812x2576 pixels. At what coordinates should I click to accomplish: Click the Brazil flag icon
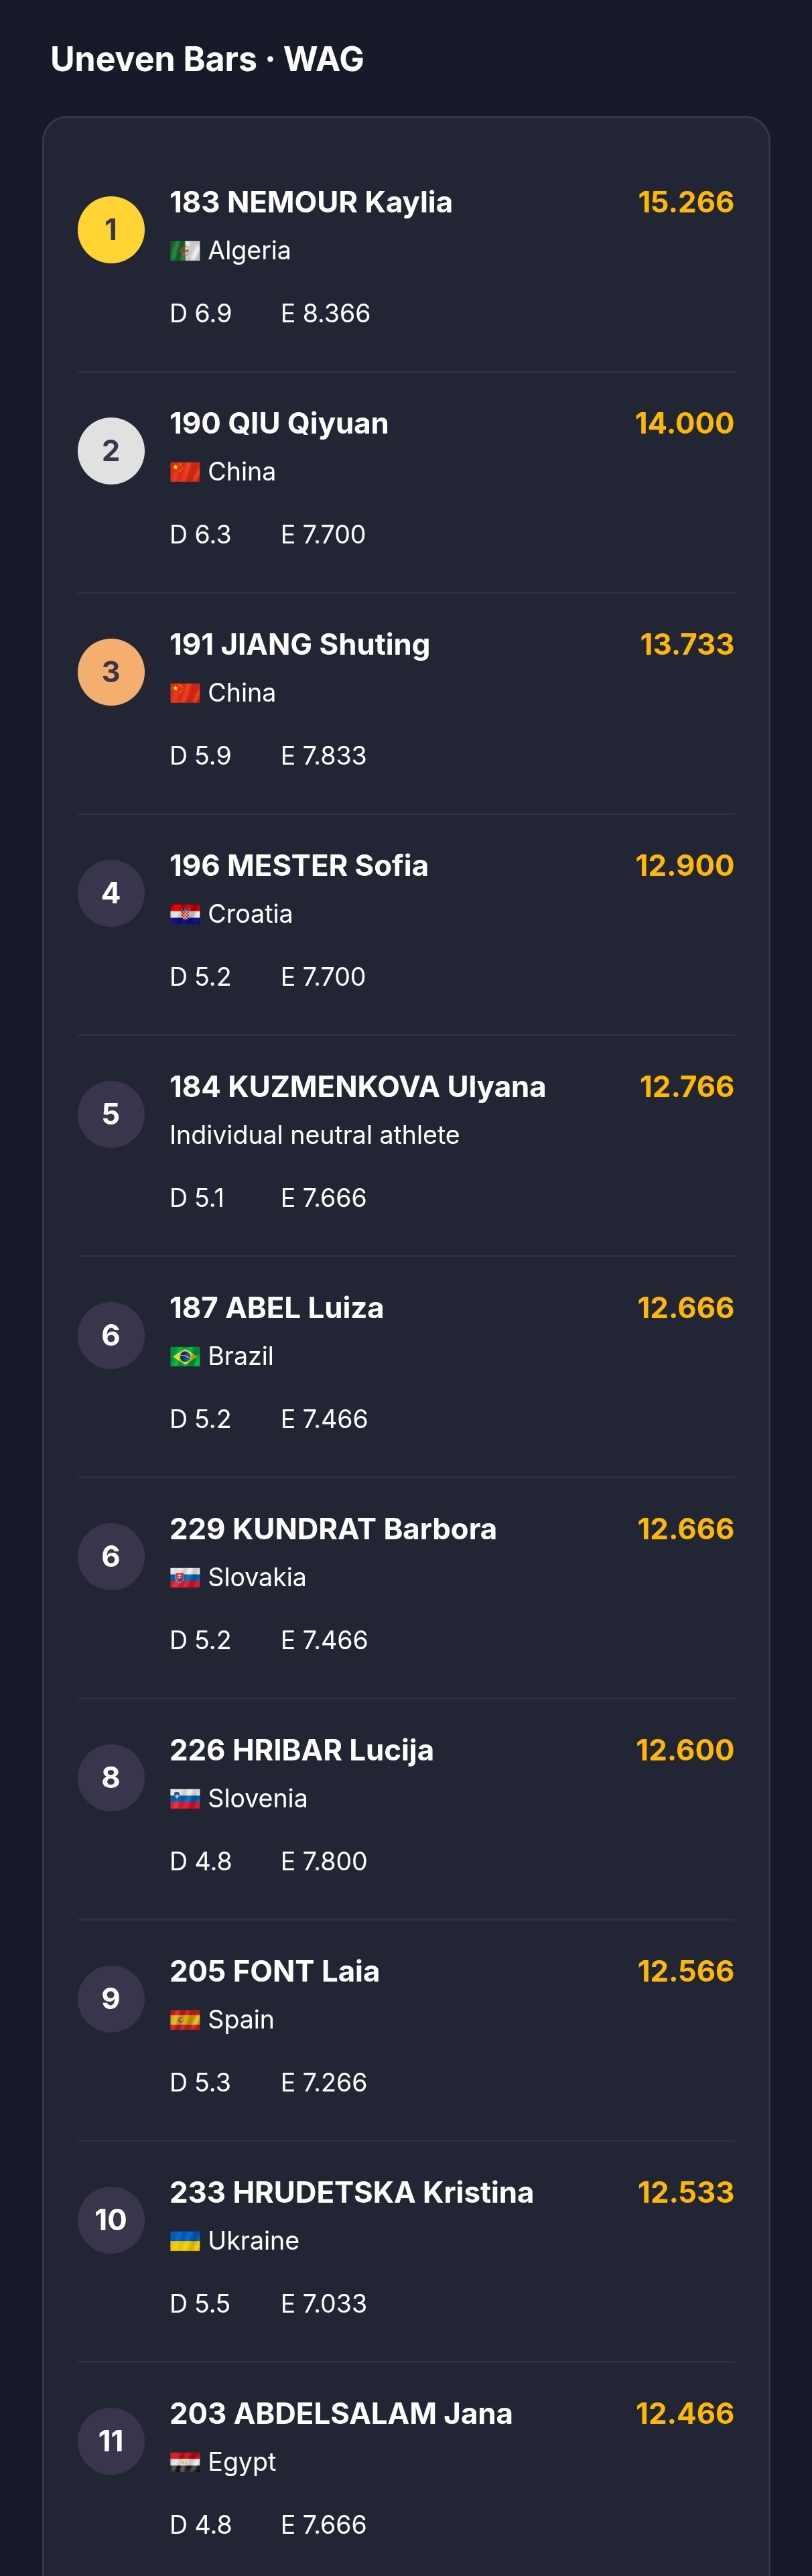(x=185, y=1356)
